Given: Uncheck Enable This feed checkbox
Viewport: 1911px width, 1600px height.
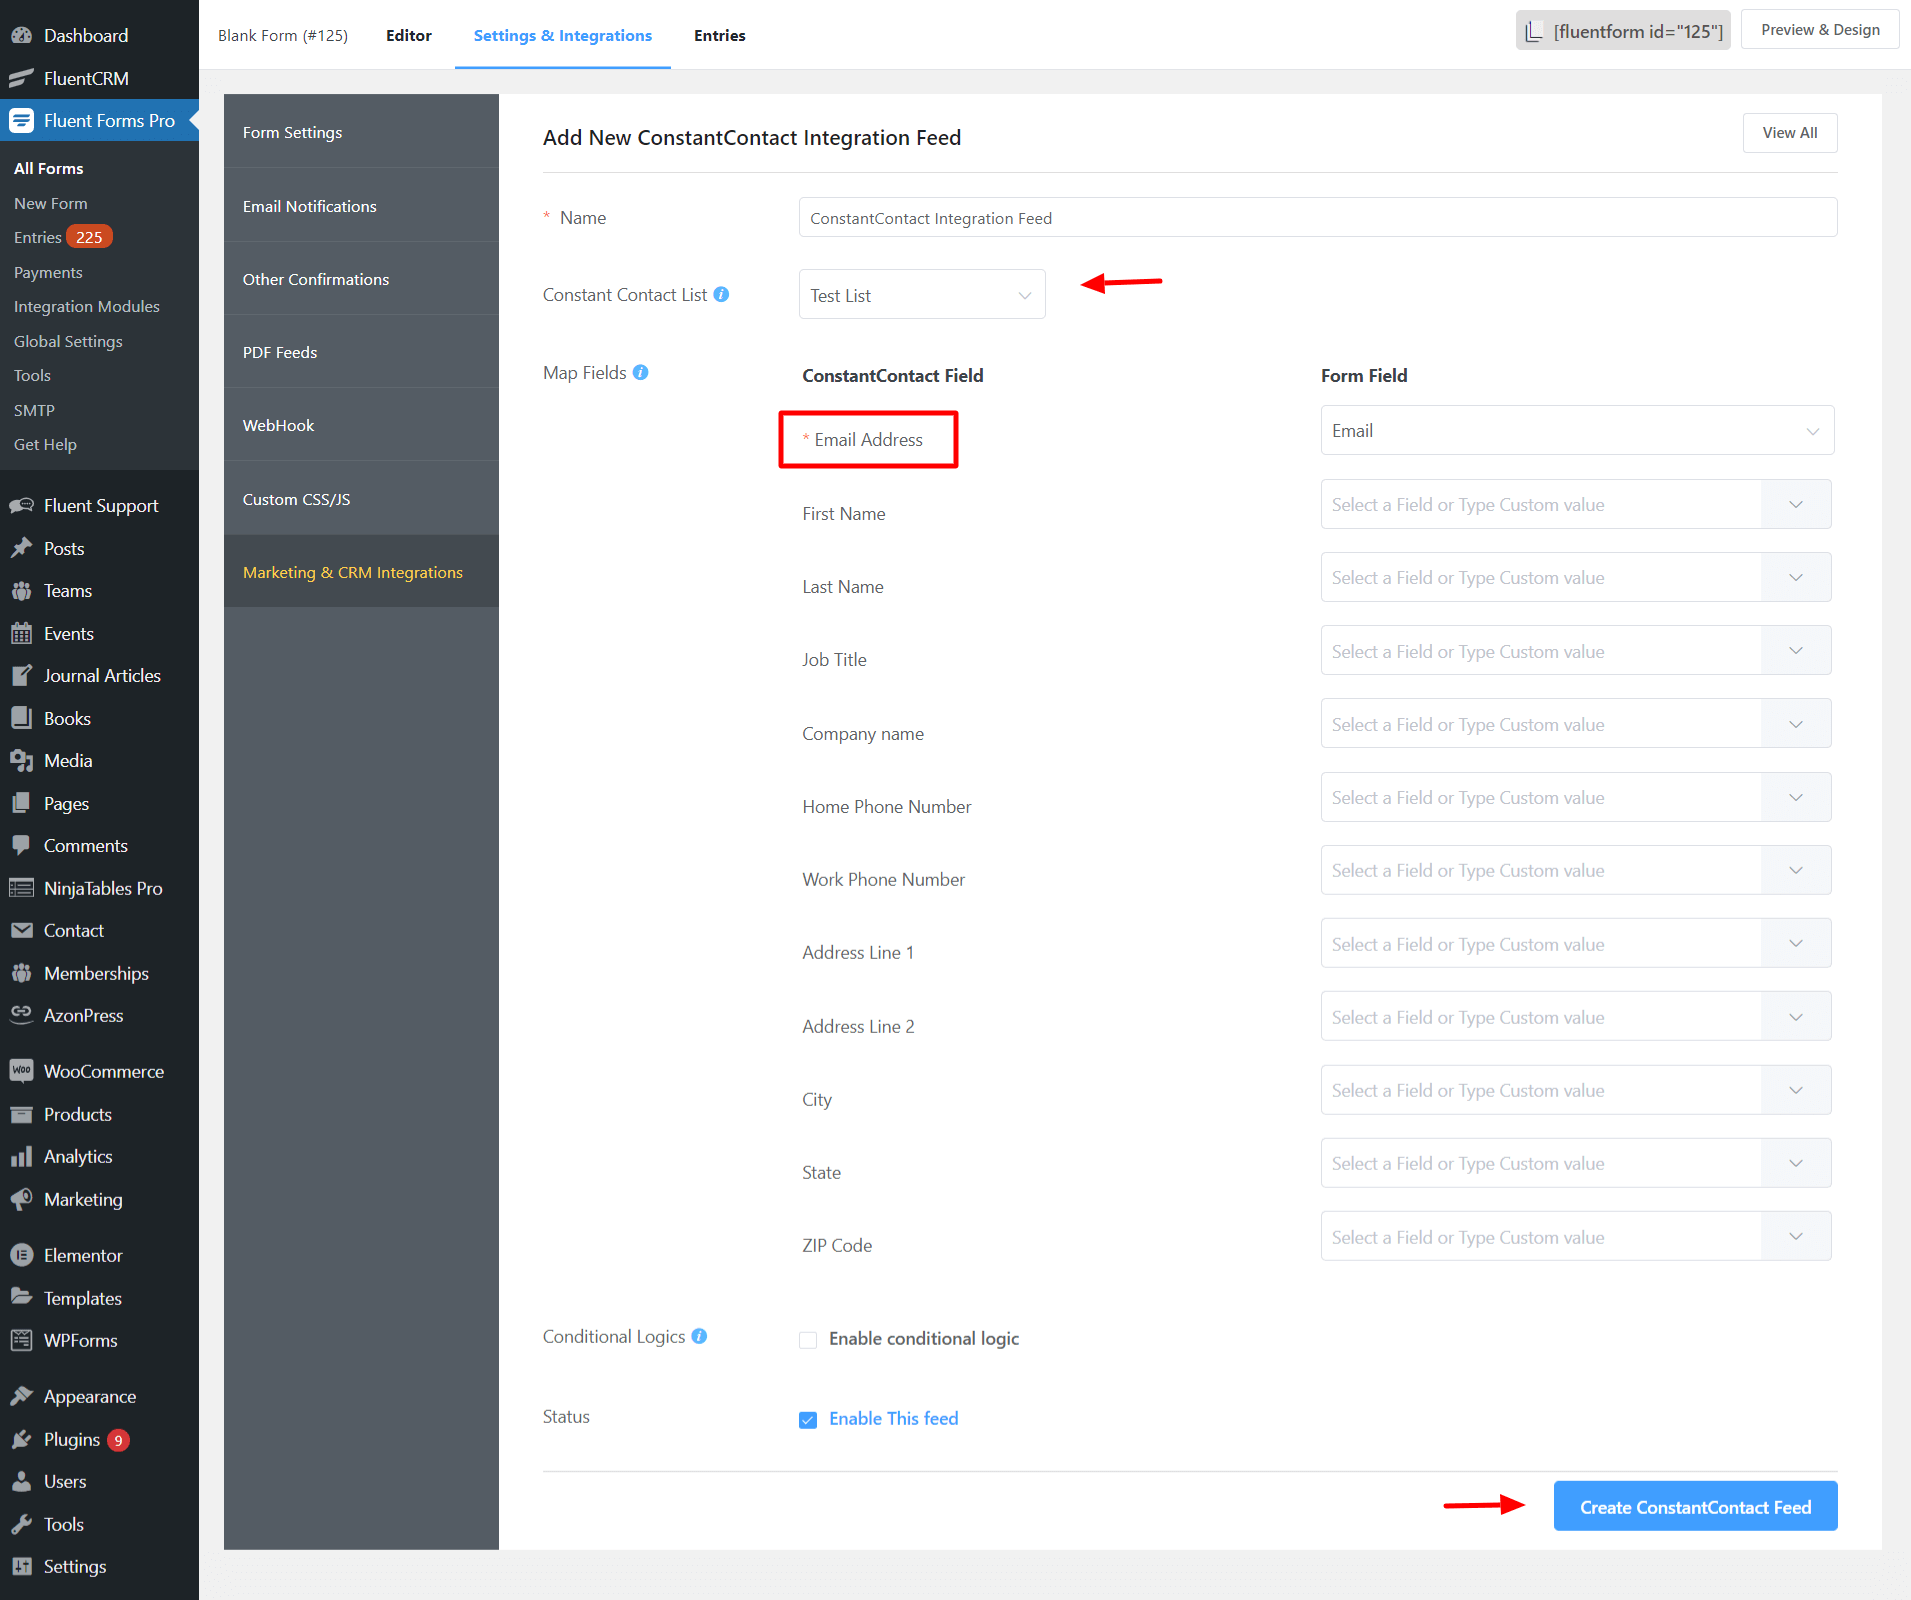Looking at the screenshot, I should (808, 1420).
